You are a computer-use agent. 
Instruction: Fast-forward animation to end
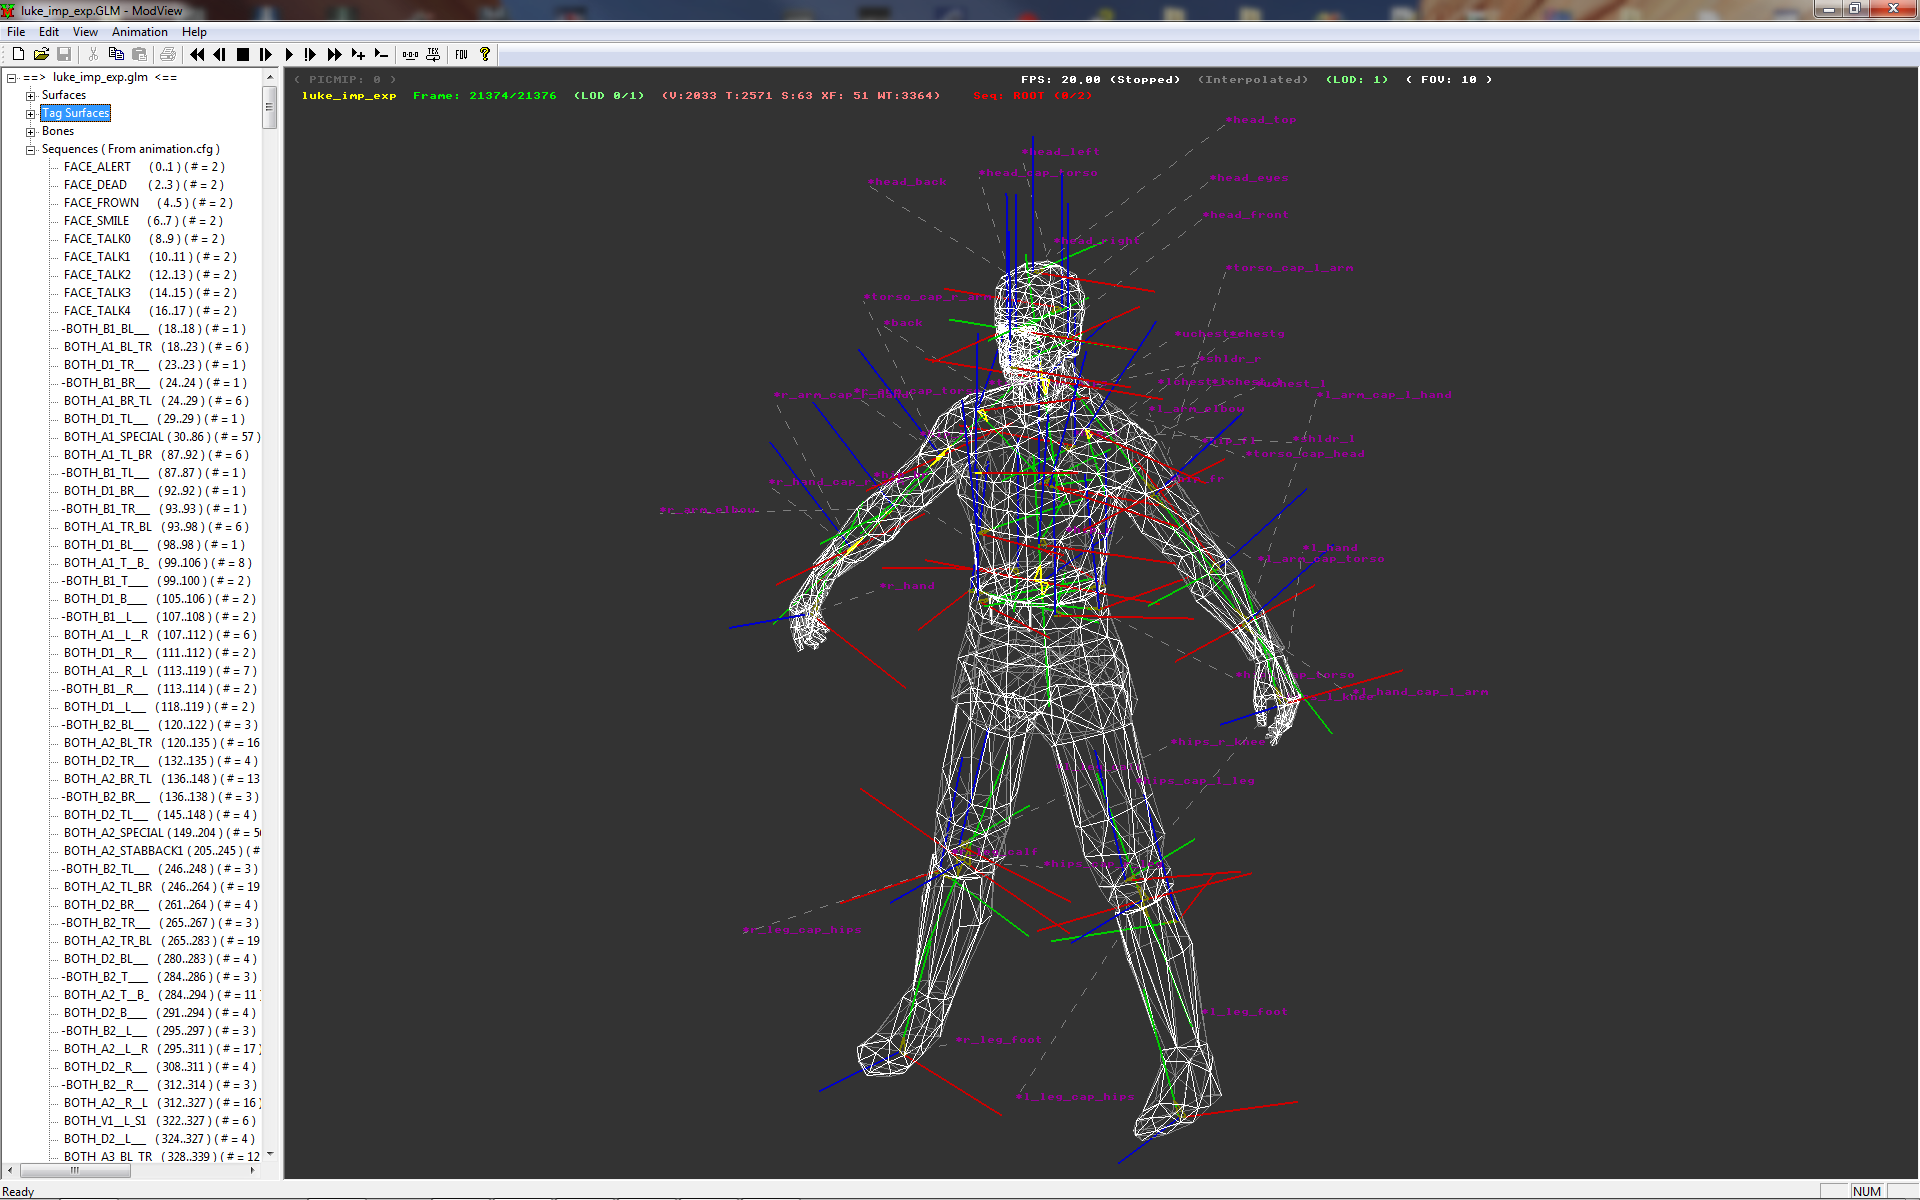coord(334,54)
